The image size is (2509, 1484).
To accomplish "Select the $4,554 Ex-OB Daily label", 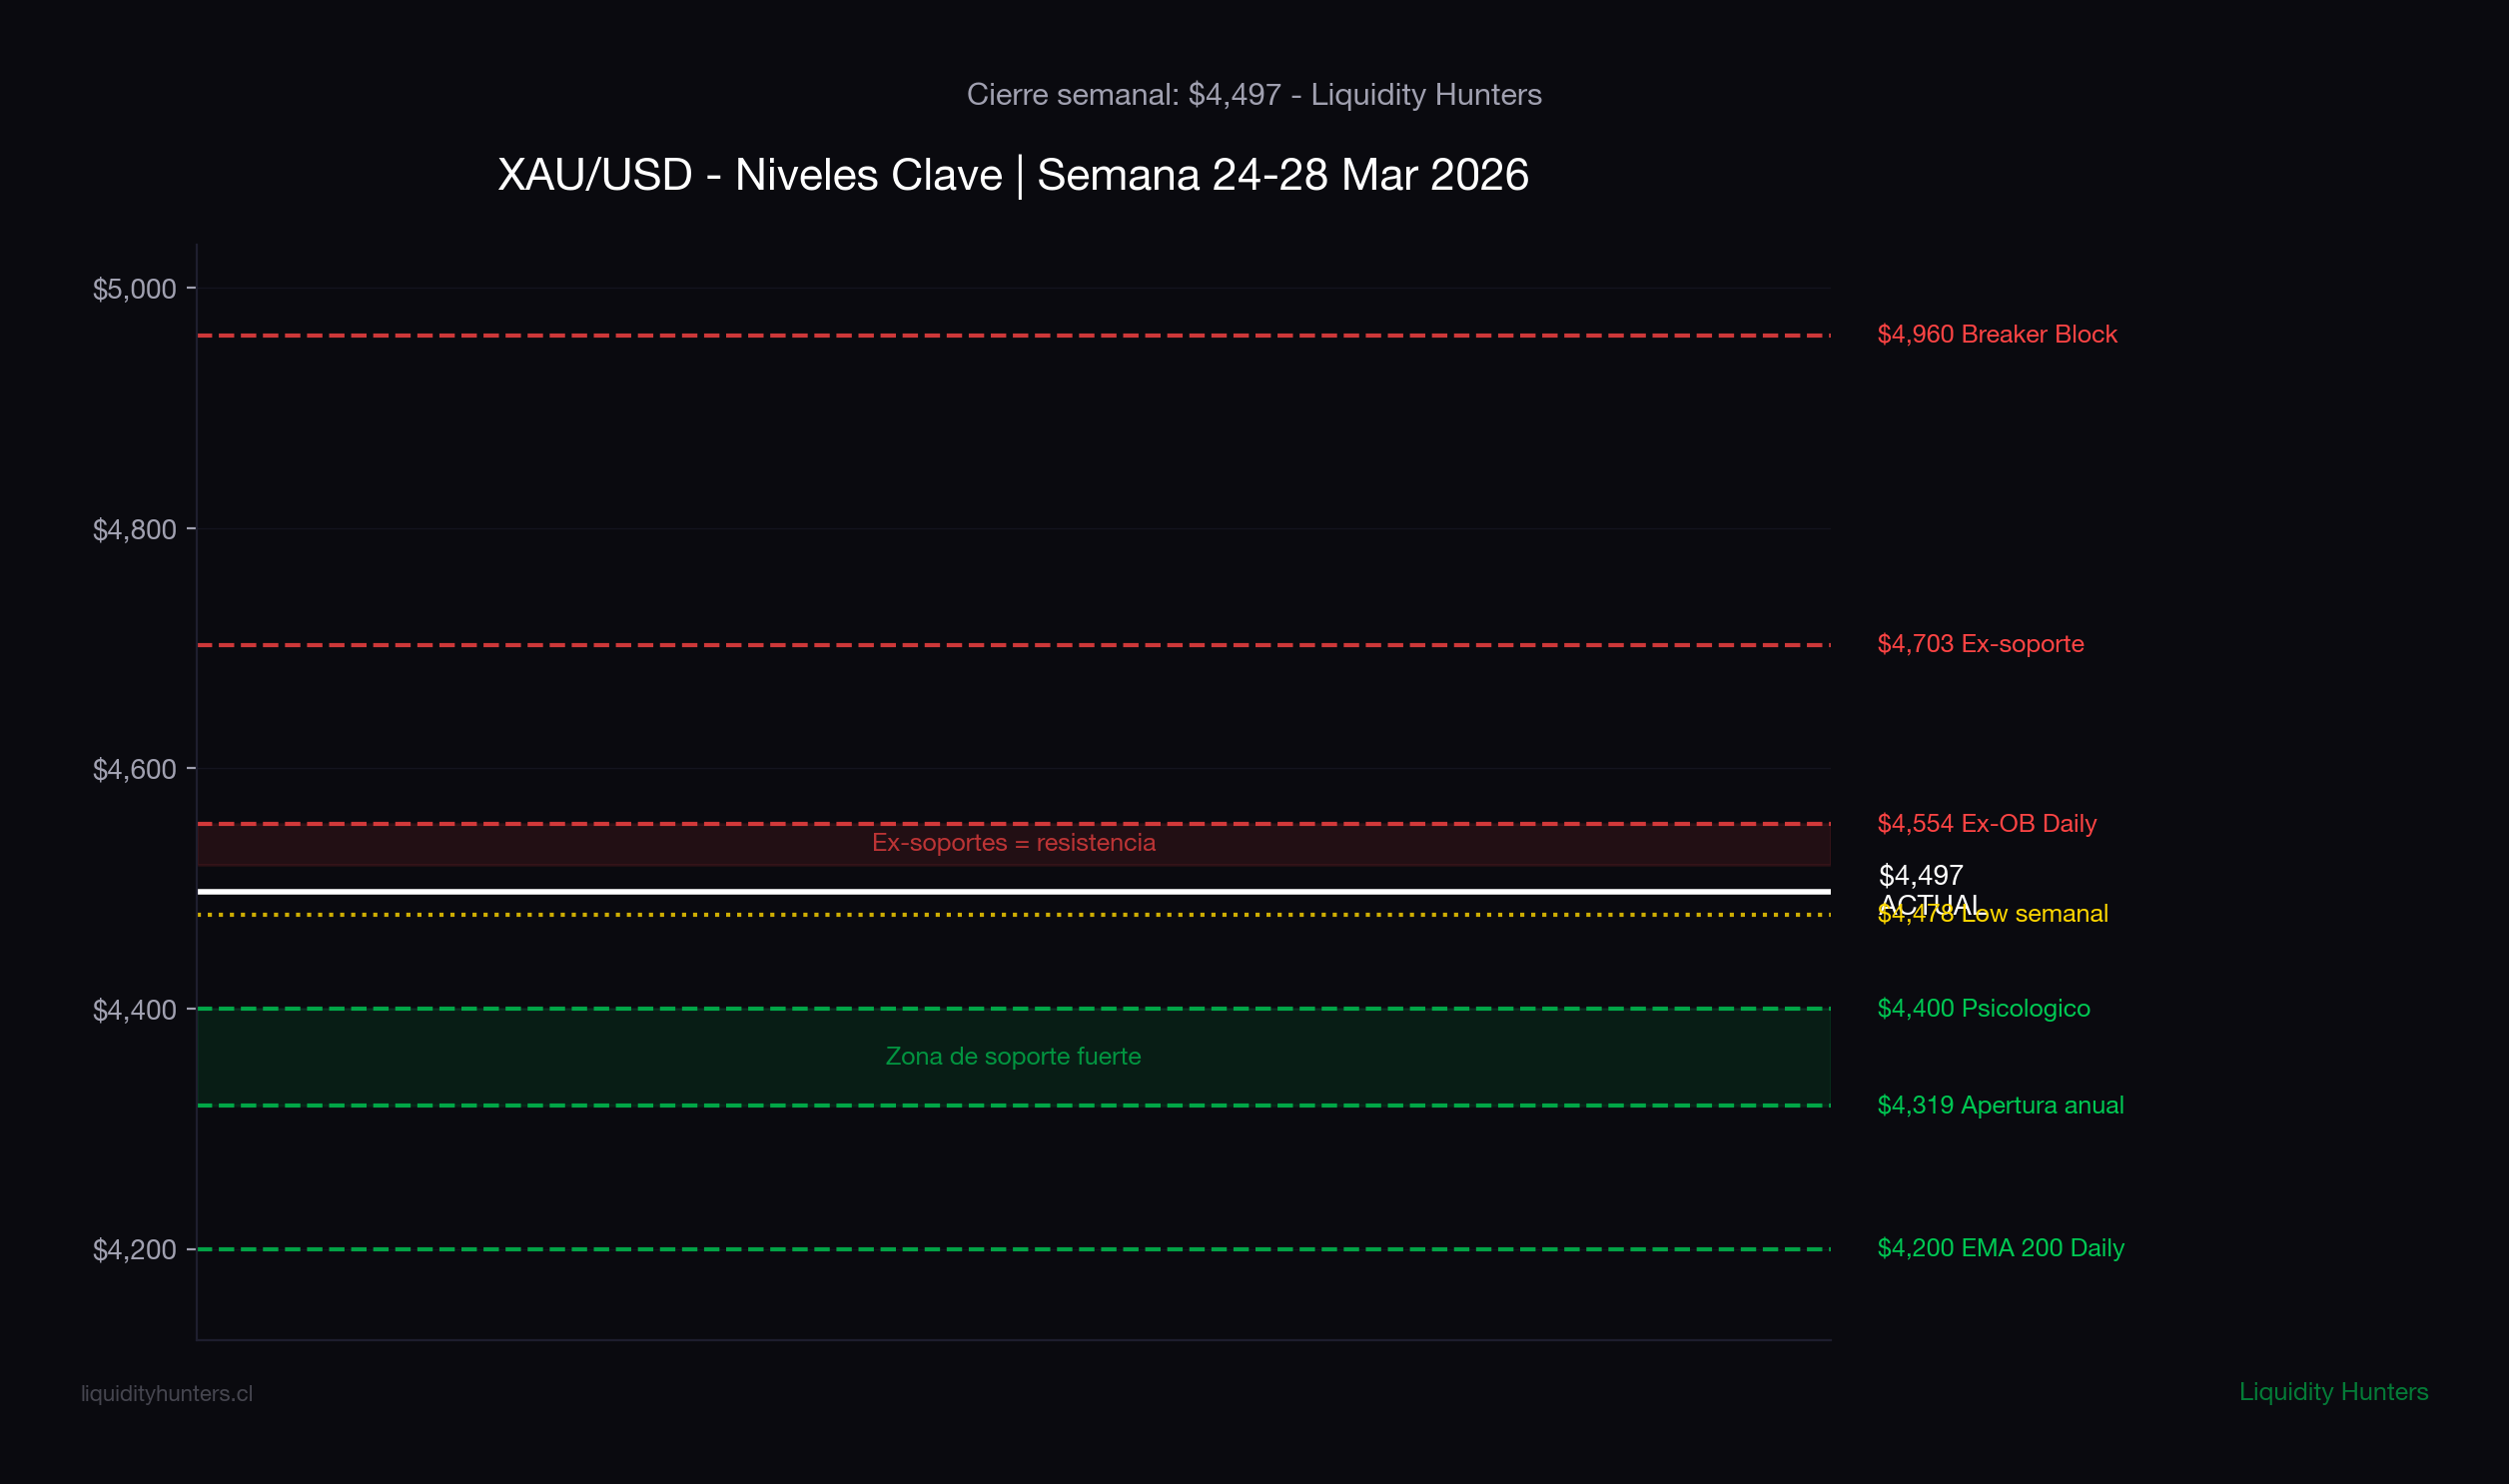I will 1987,823.
